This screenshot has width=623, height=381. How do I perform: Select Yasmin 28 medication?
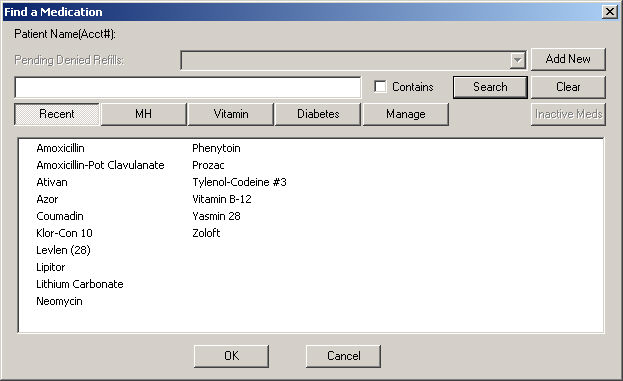[x=217, y=216]
